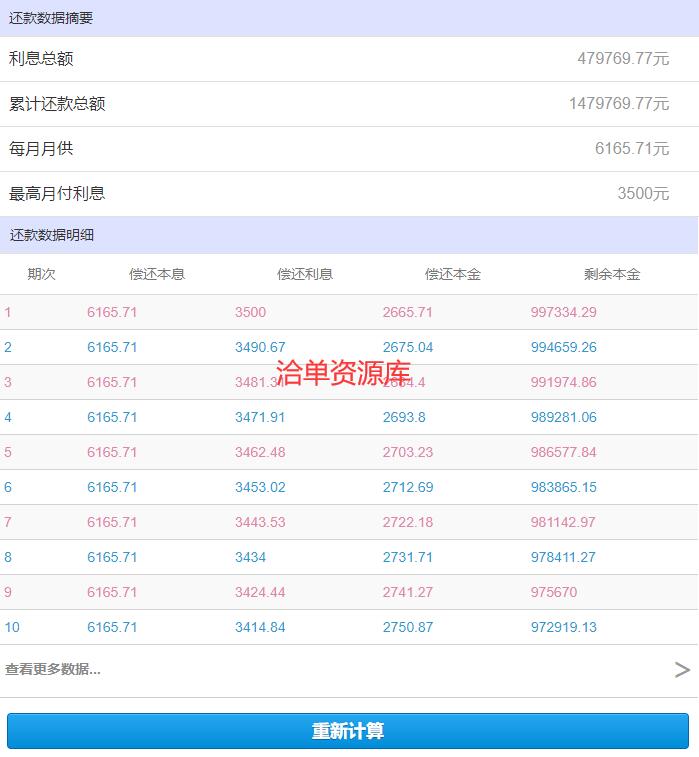Select interest cell 3500 in period 1
This screenshot has width=699, height=757.
(250, 312)
